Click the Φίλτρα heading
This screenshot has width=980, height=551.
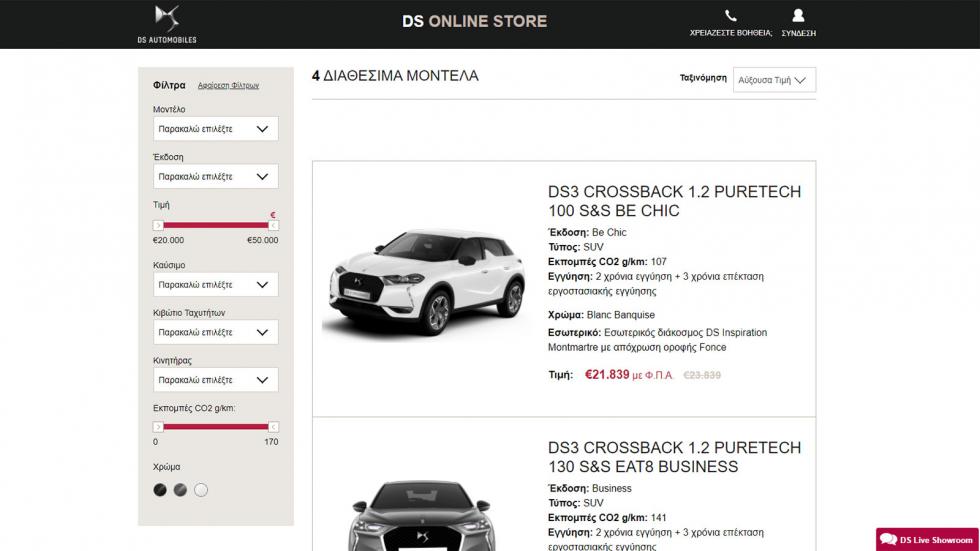click(x=169, y=85)
